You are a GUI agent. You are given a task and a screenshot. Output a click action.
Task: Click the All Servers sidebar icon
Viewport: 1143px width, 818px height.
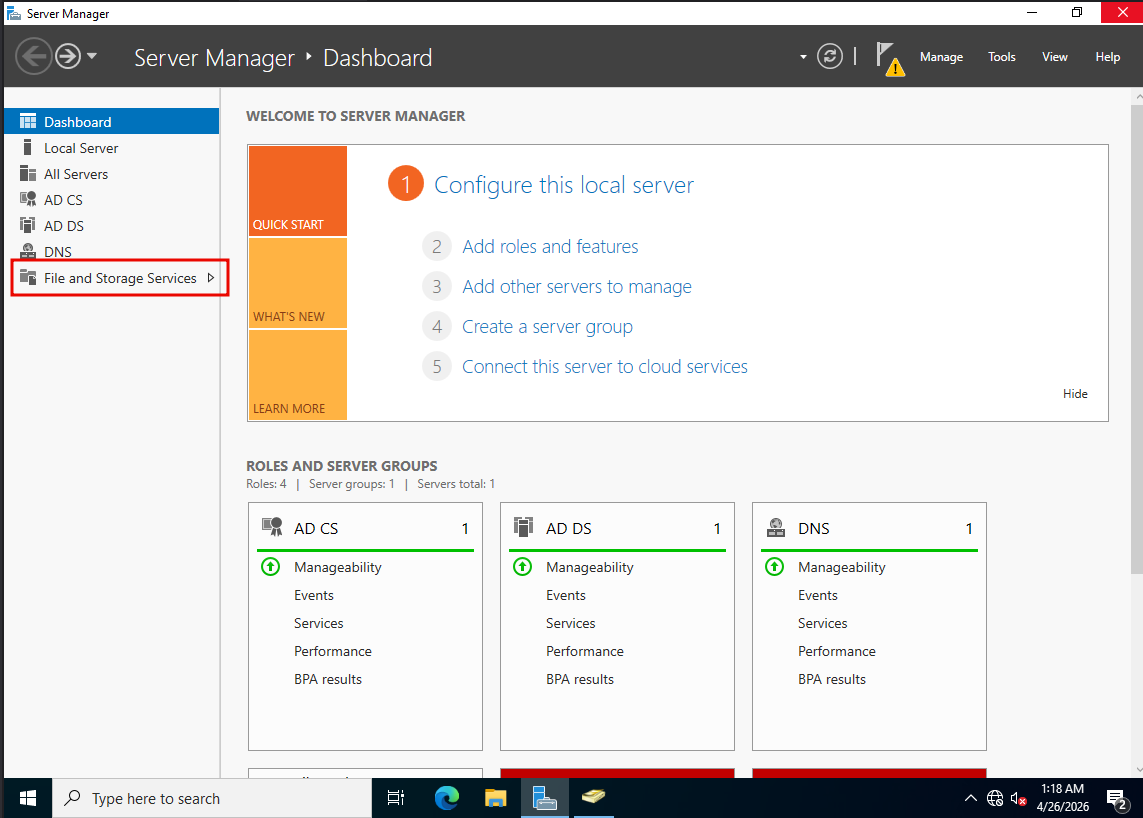(x=28, y=174)
